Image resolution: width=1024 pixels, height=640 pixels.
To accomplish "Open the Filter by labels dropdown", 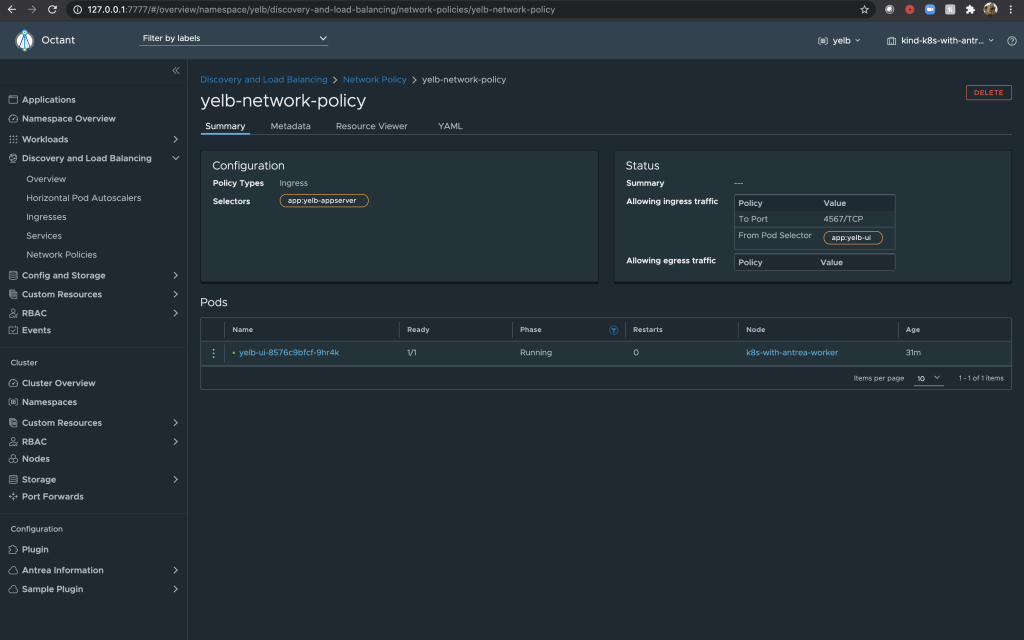I will [234, 39].
